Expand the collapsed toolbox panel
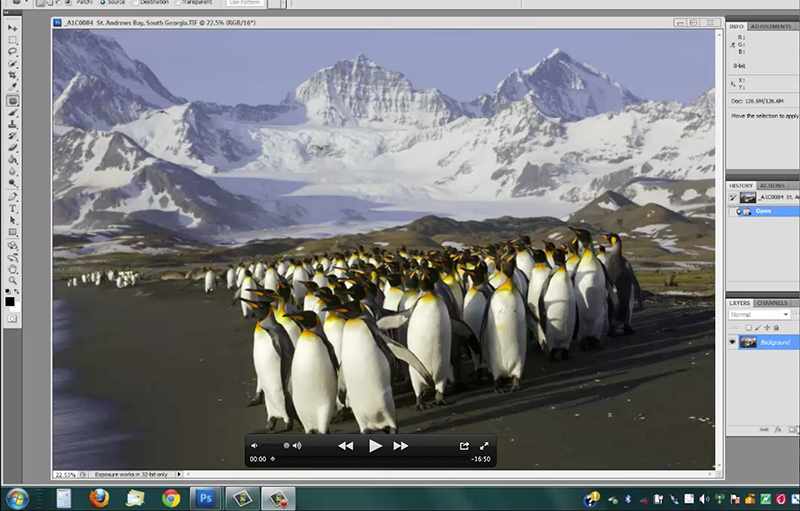The width and height of the screenshot is (800, 511). pos(6,13)
